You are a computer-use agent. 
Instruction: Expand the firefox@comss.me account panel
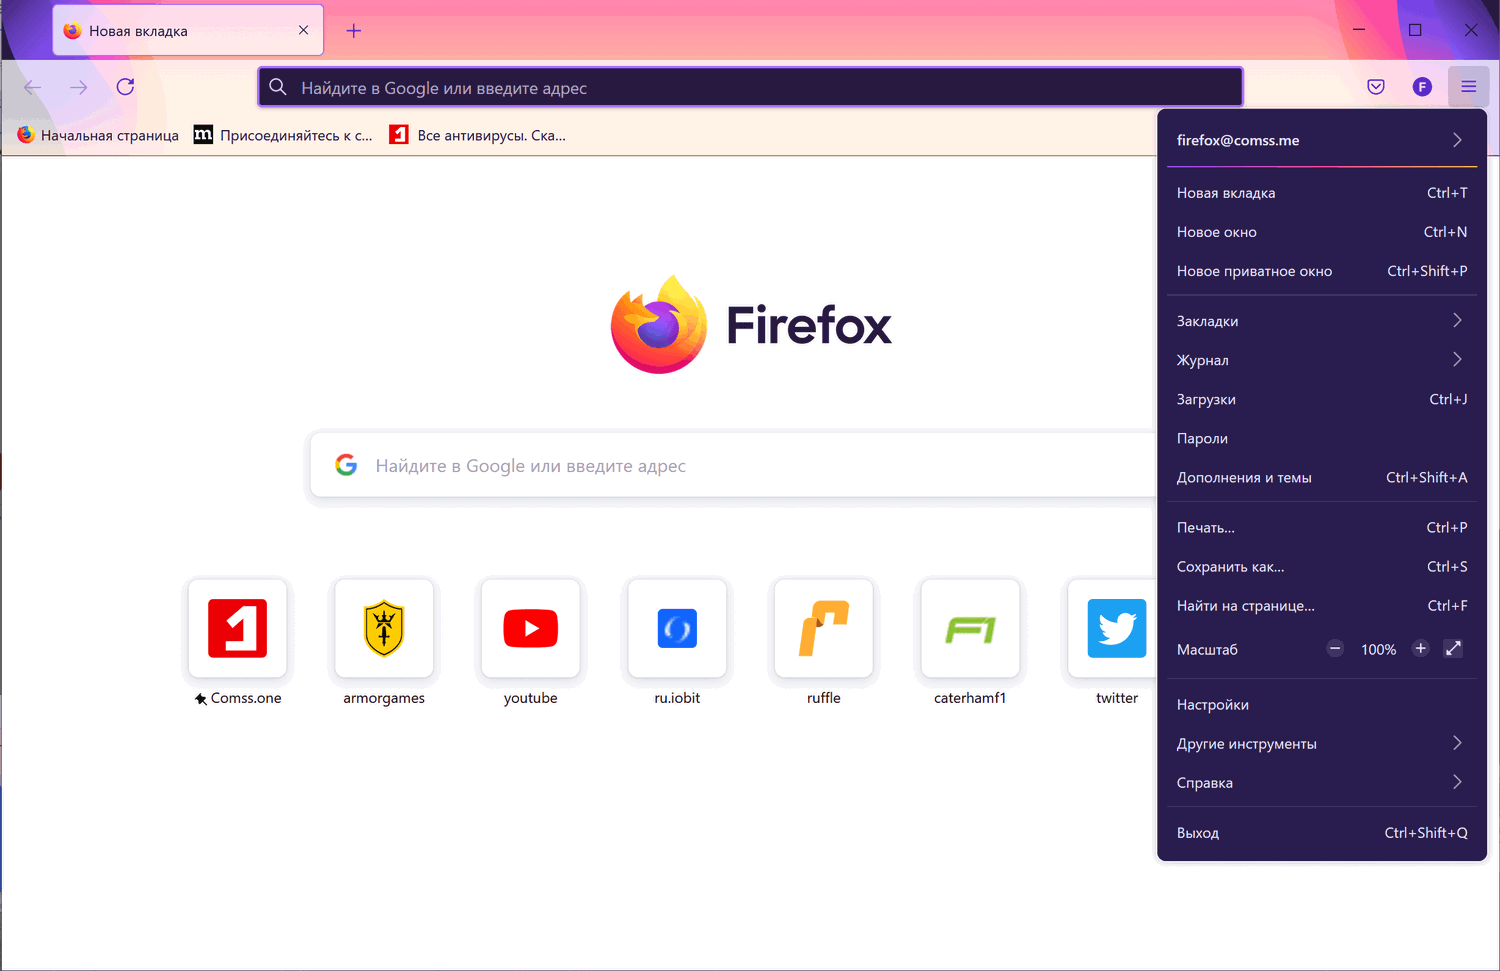tap(1322, 140)
